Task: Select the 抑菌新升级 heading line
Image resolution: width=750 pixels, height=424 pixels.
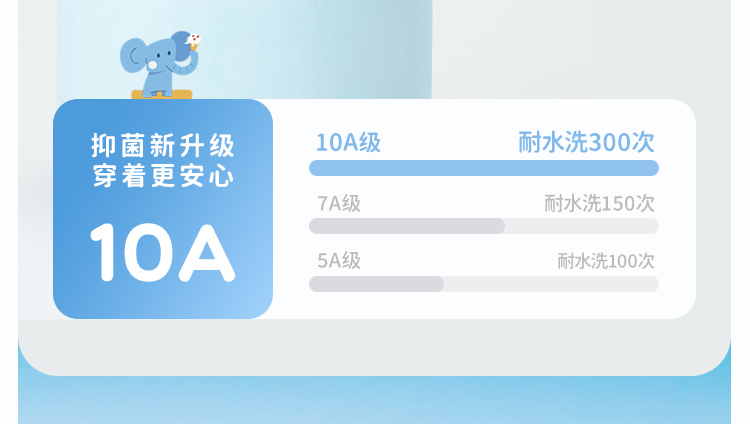Action: click(x=163, y=146)
